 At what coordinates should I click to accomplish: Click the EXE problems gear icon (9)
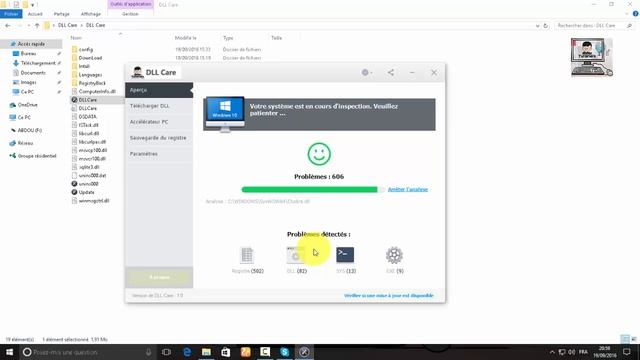pyautogui.click(x=394, y=255)
